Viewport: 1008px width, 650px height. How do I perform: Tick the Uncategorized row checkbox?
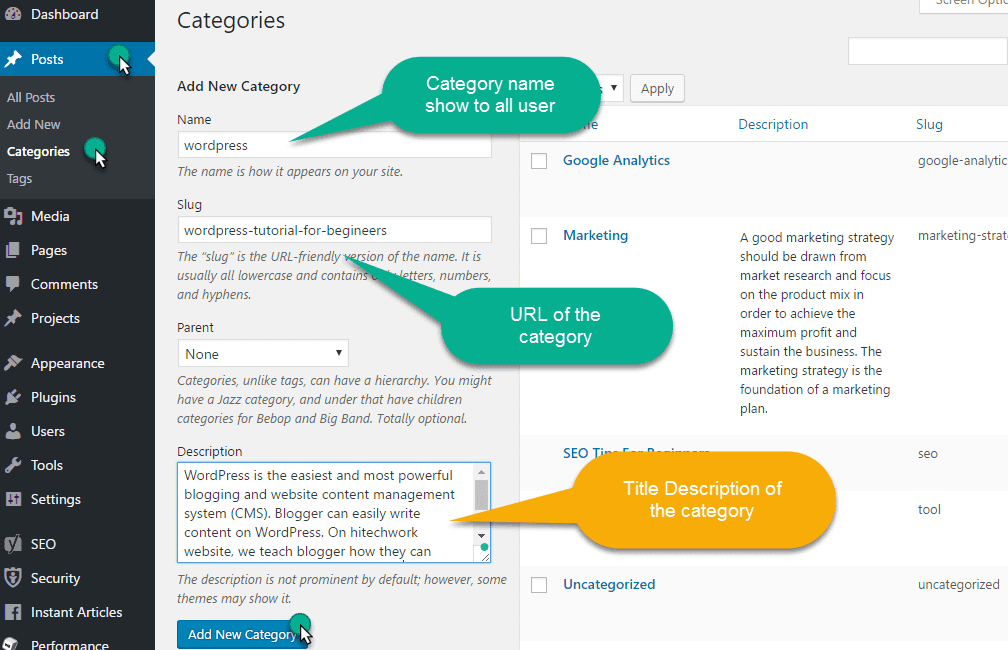click(x=539, y=585)
